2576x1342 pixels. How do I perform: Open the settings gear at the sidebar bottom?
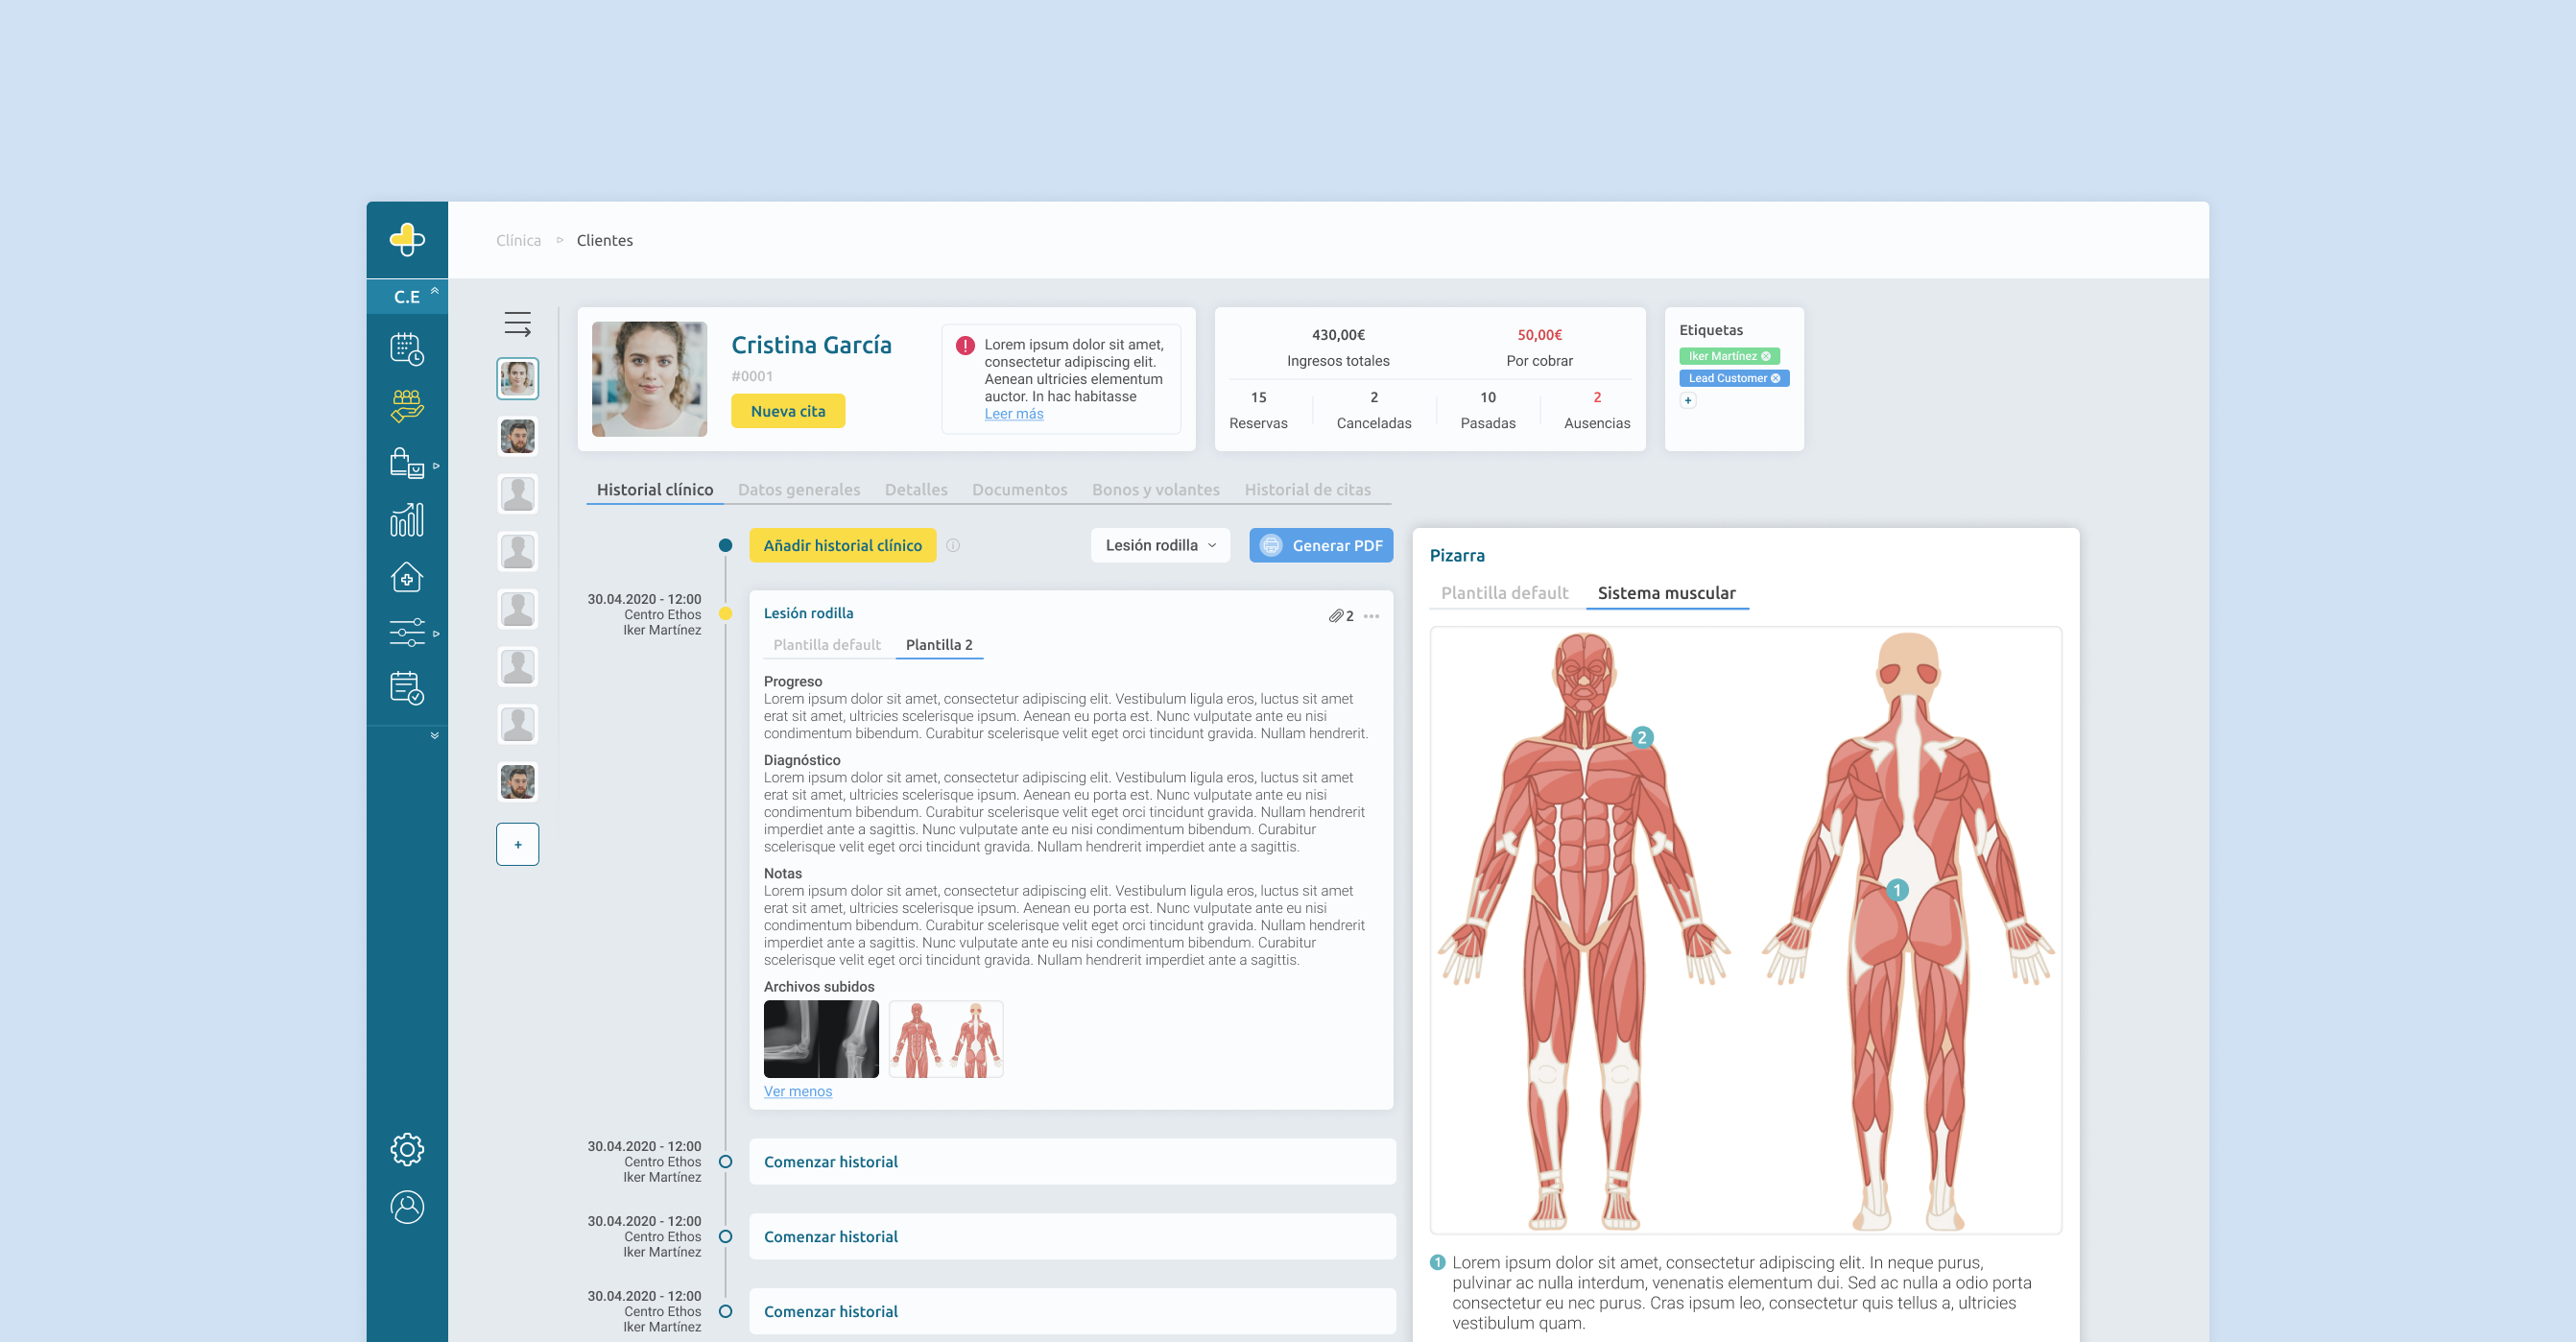pos(407,1150)
